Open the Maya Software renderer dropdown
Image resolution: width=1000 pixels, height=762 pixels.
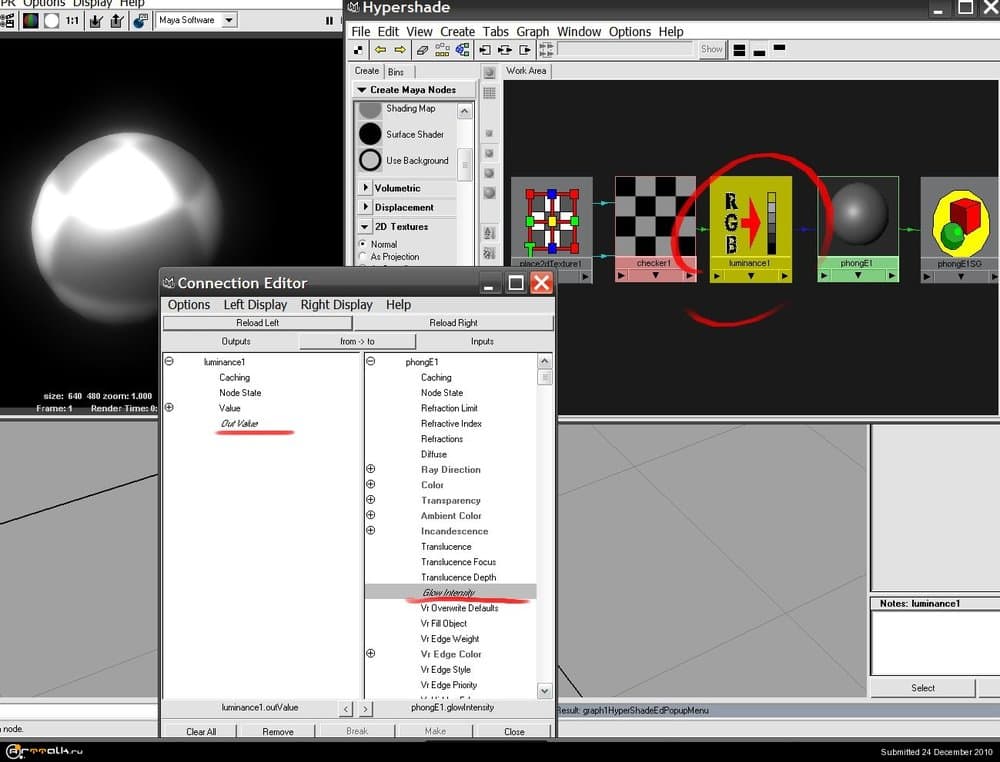click(229, 20)
